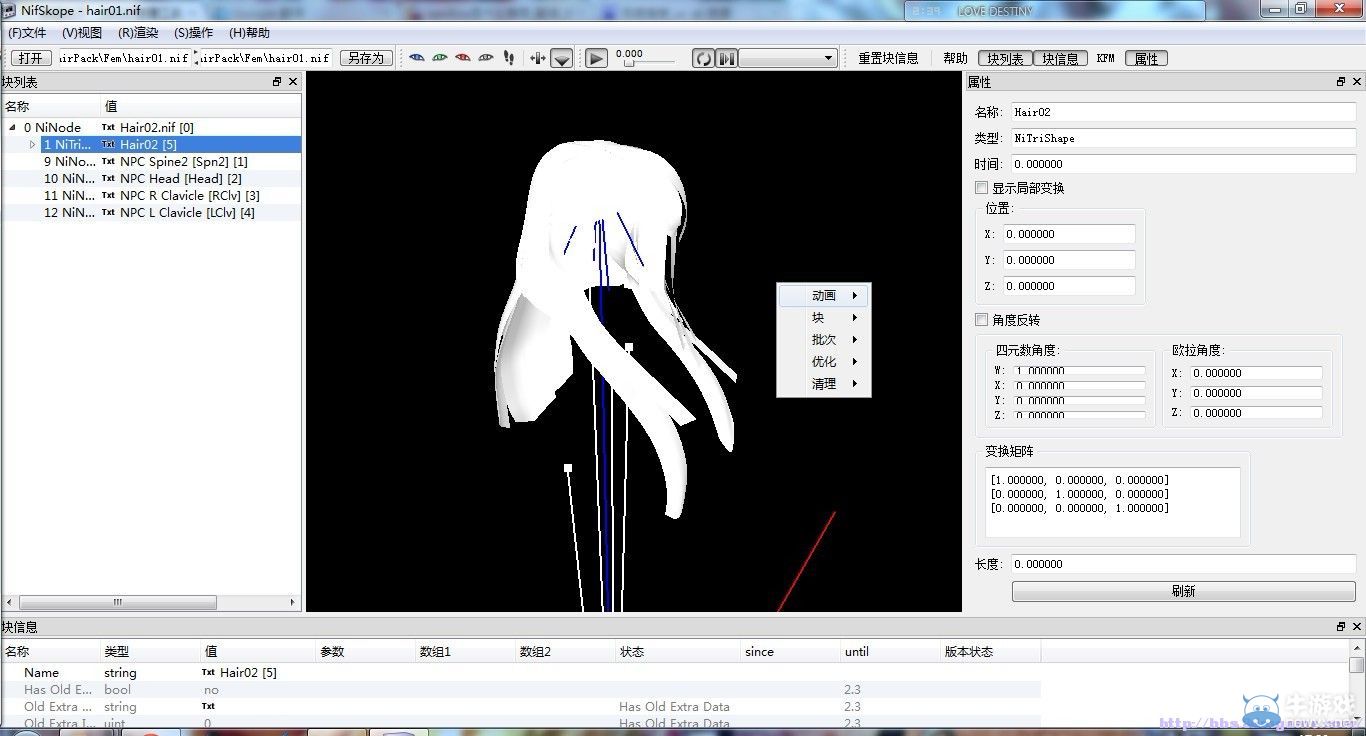Click the 类型 column header in 块信息
The image size is (1366, 736).
pyautogui.click(x=150, y=651)
